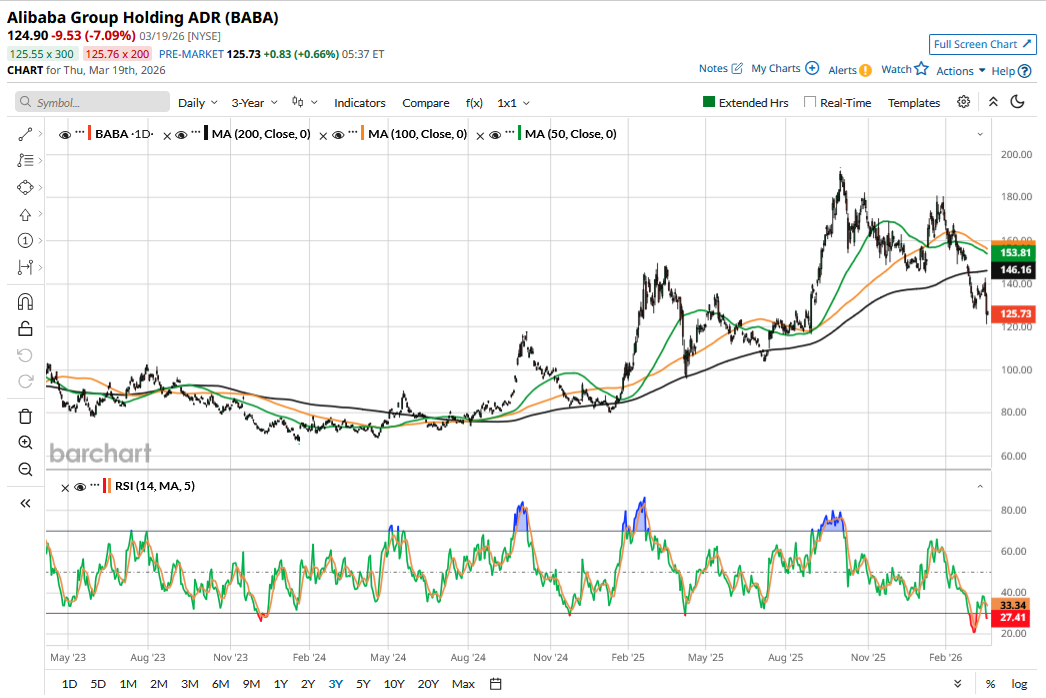
Task: Select the 1Y time range
Action: point(281,684)
